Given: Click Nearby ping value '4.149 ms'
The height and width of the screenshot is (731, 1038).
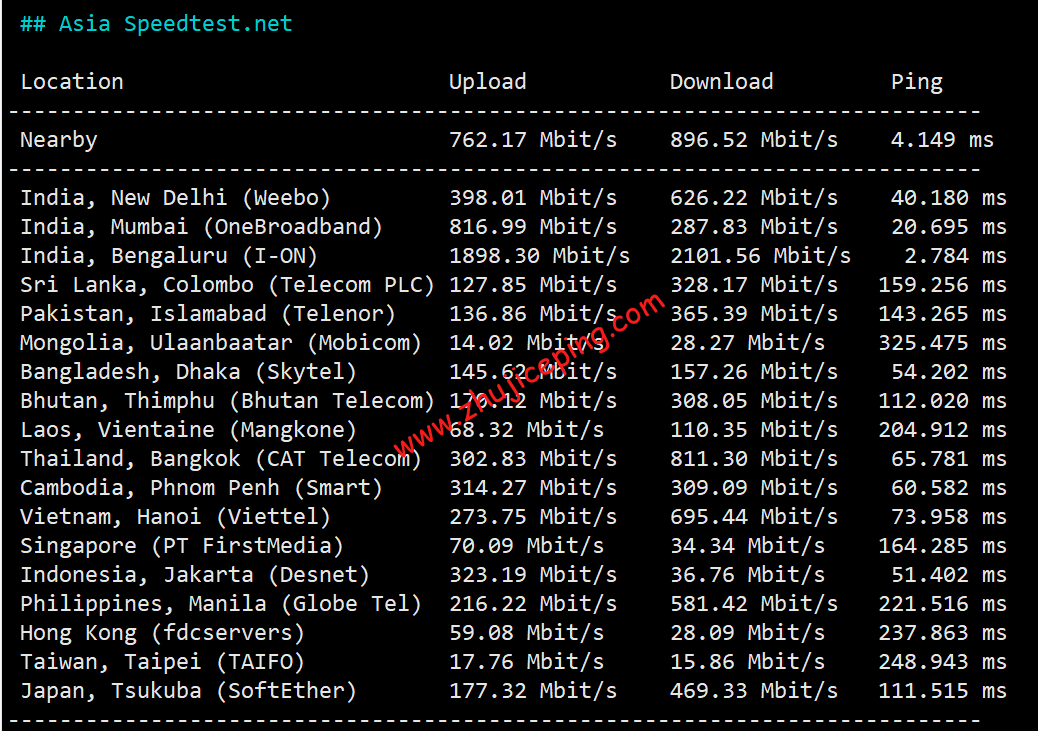Looking at the screenshot, I should point(942,140).
